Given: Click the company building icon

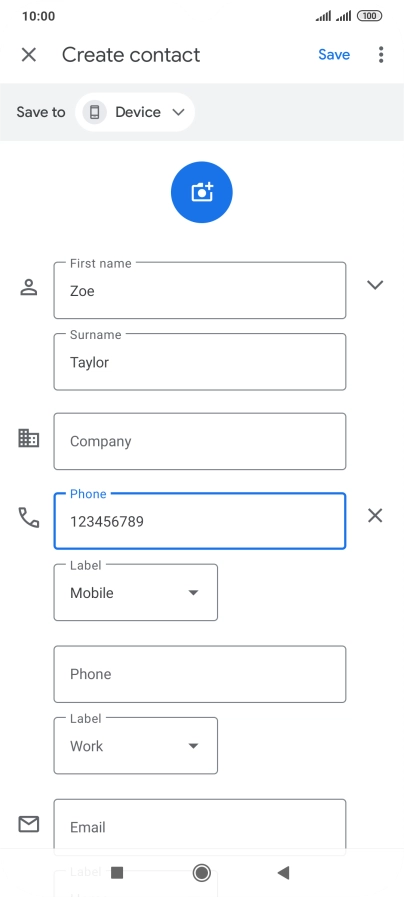Looking at the screenshot, I should tap(29, 438).
